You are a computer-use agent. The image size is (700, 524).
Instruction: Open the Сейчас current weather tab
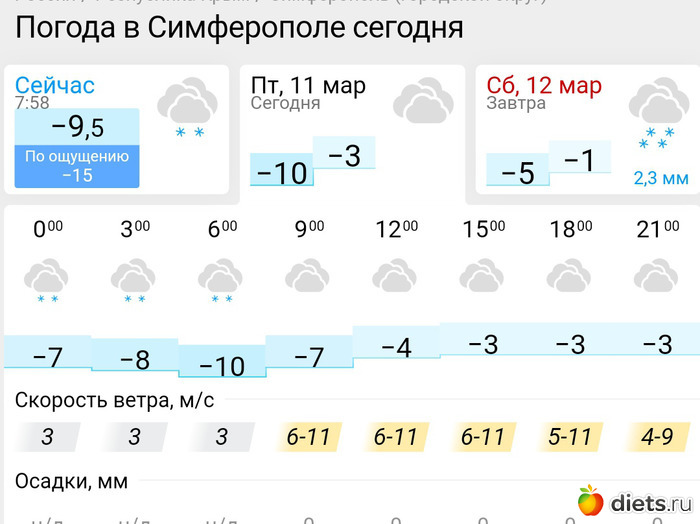point(56,86)
